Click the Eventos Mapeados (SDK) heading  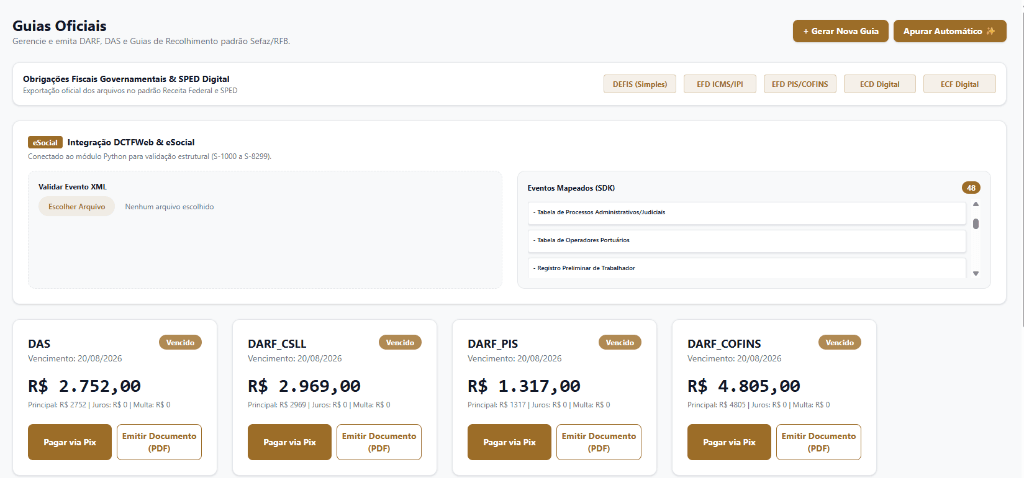571,188
